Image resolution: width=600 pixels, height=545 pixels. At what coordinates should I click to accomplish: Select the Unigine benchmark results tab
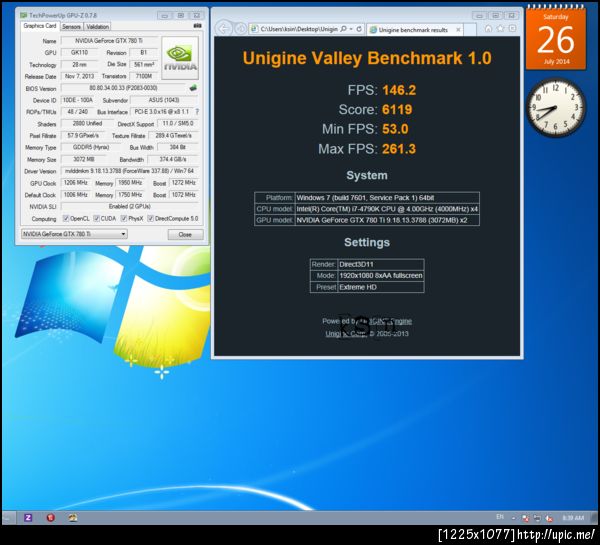413,30
